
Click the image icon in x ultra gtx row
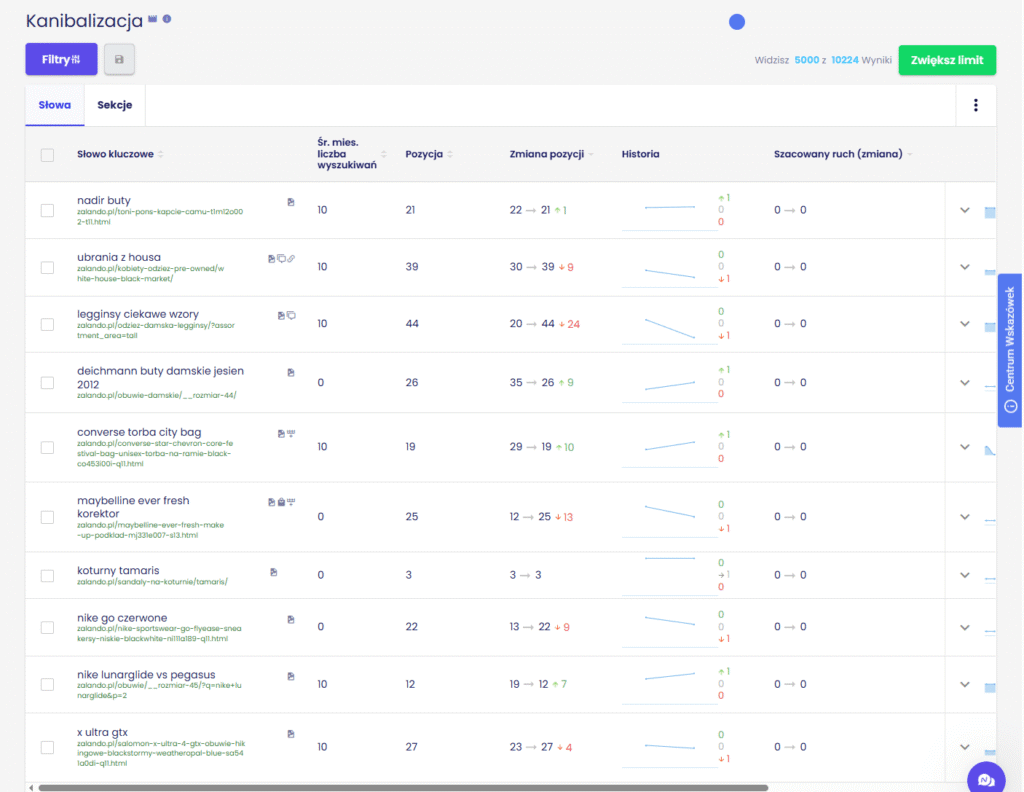(x=291, y=734)
